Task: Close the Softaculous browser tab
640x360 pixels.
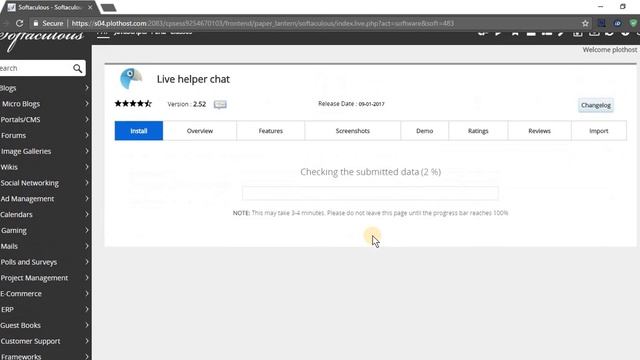Action: point(90,7)
